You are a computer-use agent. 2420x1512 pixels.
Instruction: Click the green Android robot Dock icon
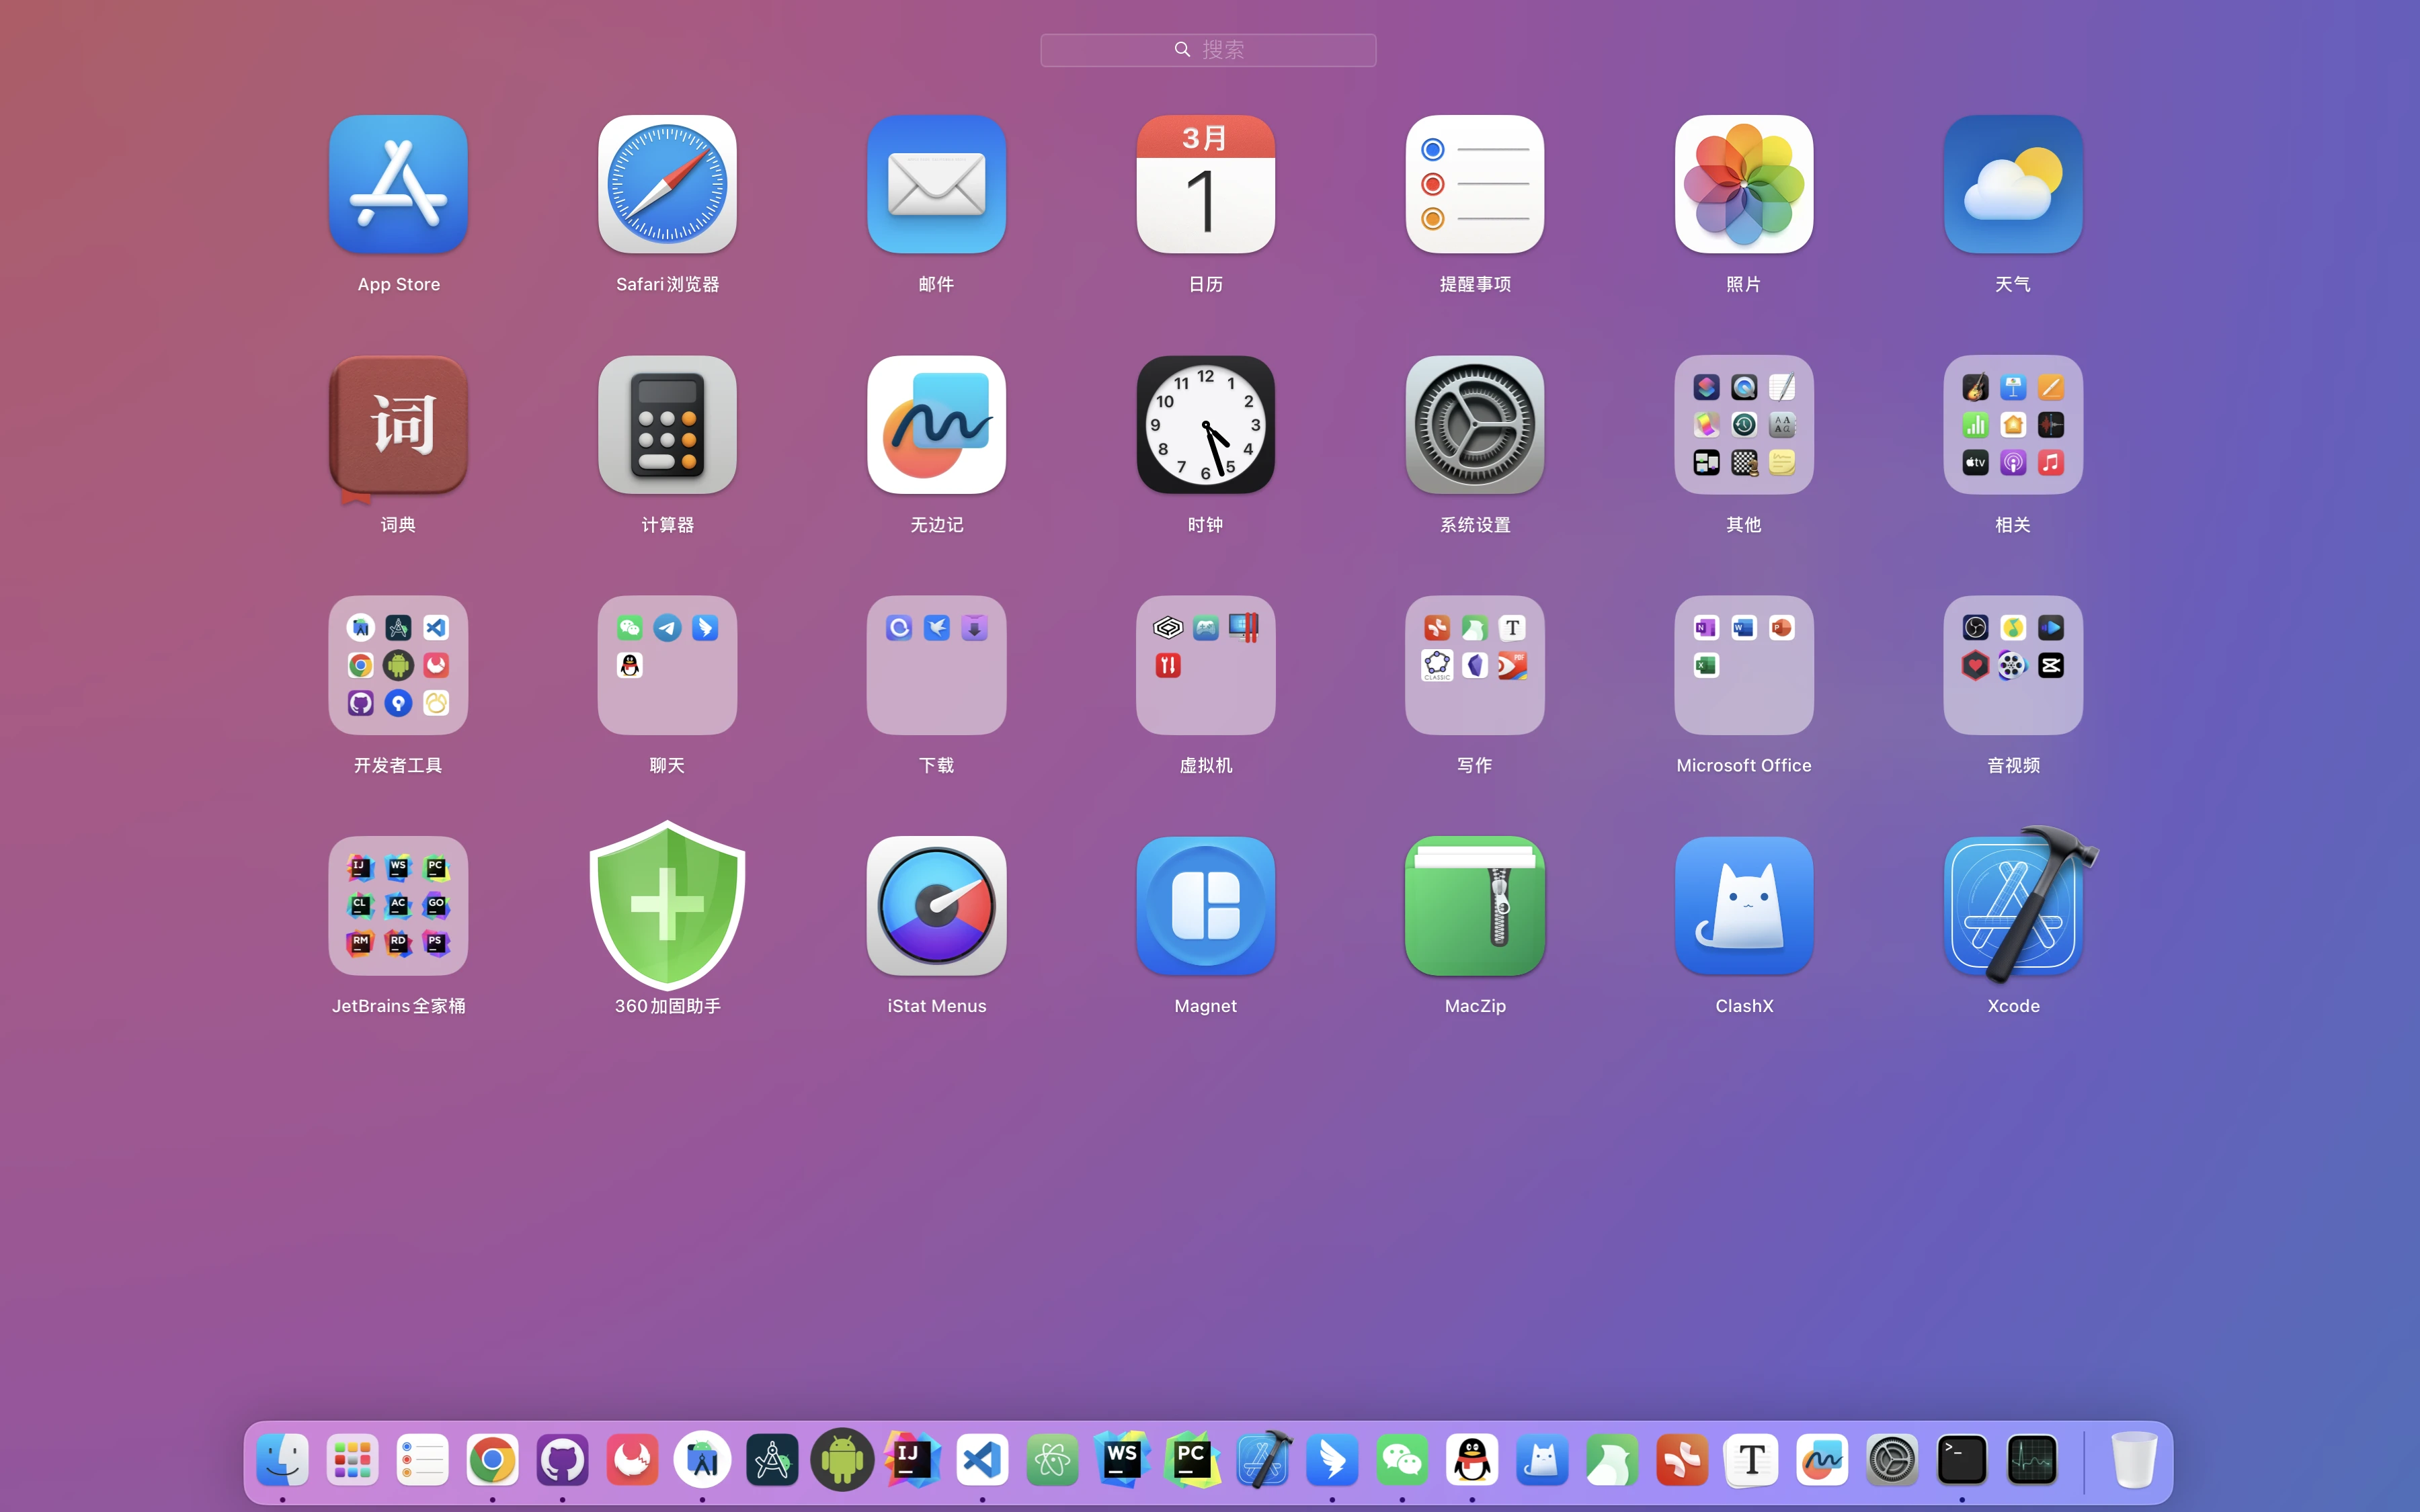coord(842,1460)
